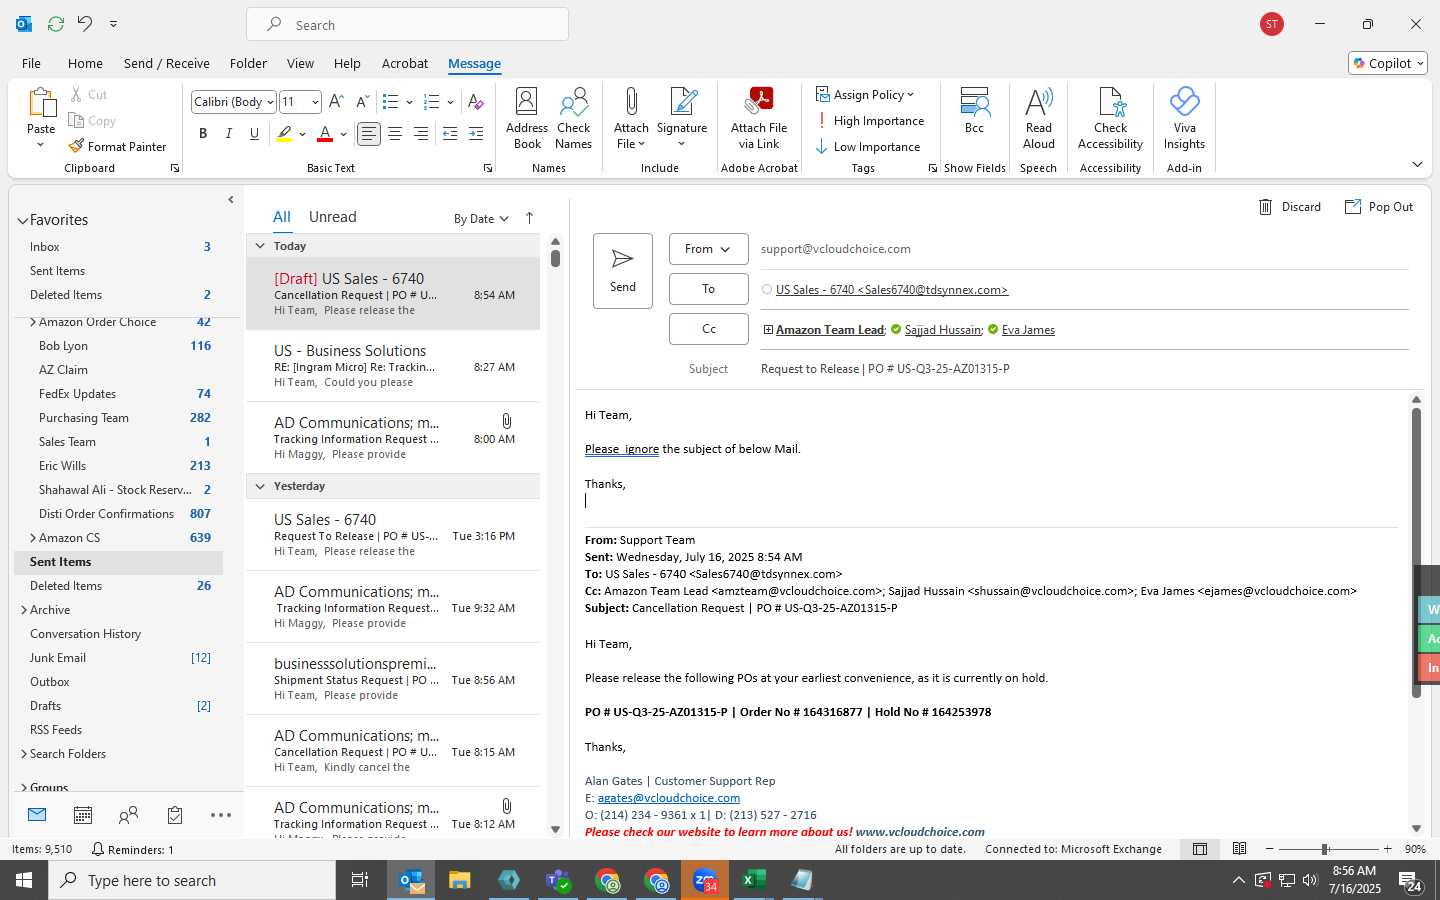The image size is (1440, 900).
Task: Open font size dropdown
Action: (x=315, y=102)
